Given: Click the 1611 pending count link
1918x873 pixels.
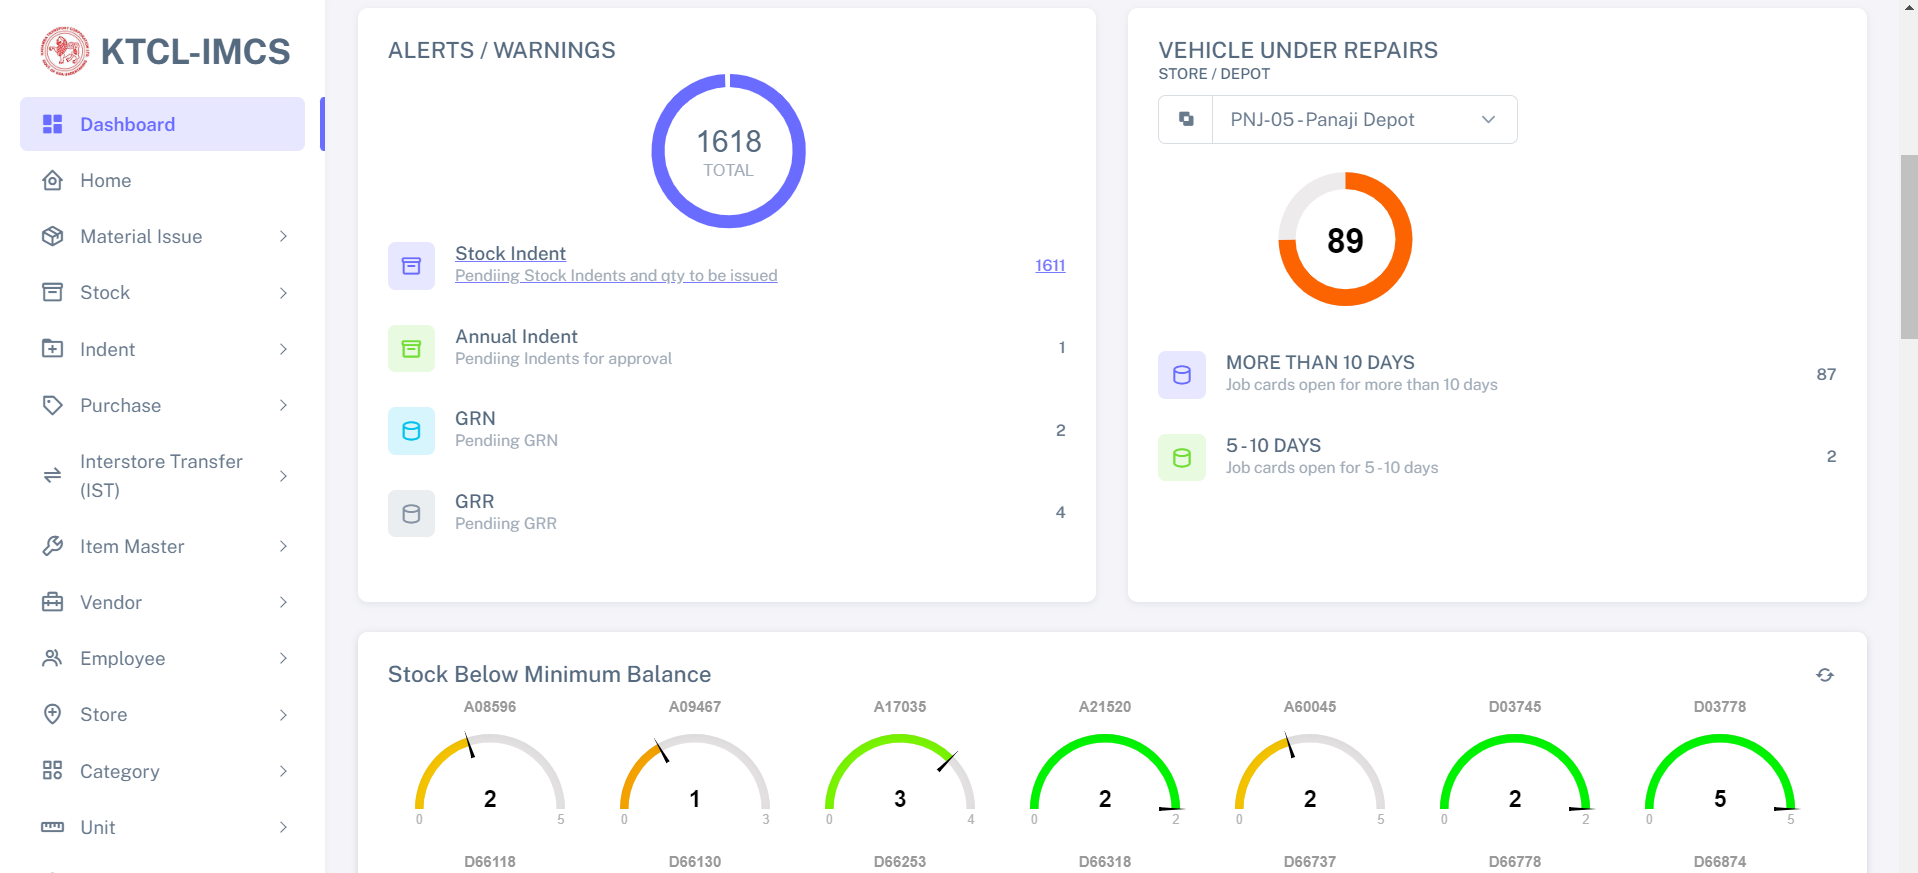Looking at the screenshot, I should pyautogui.click(x=1049, y=266).
